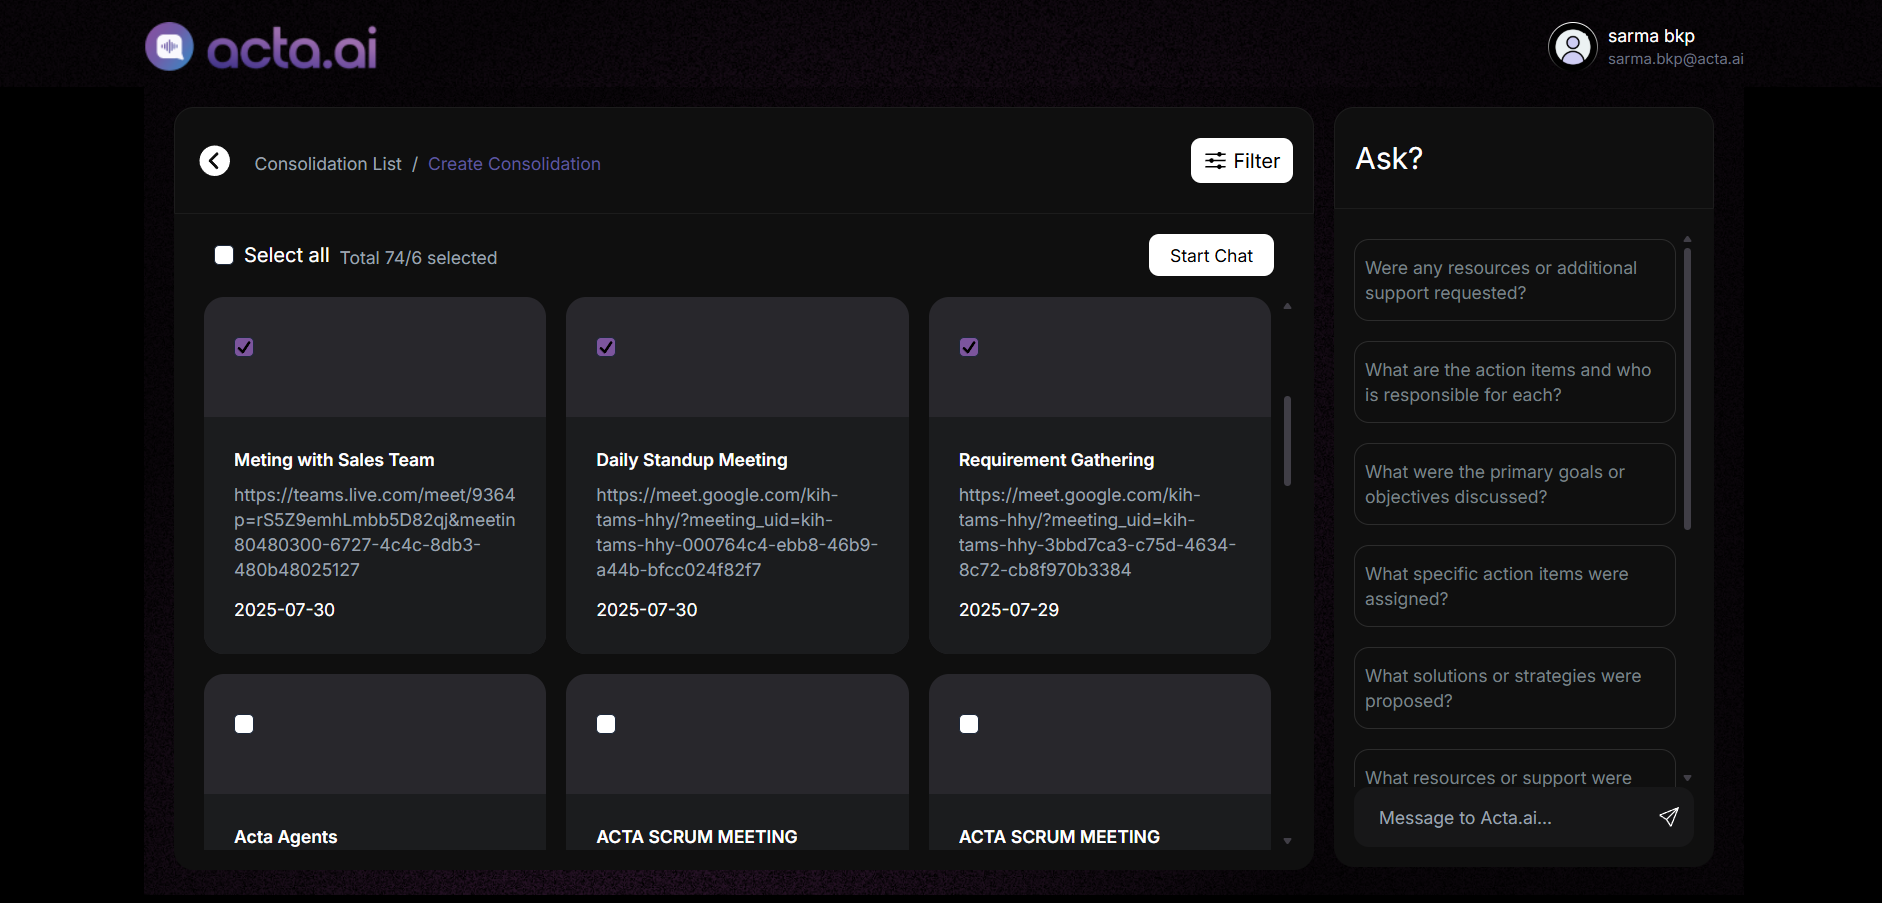Click the chat bubble icon inside the logo
1882x903 pixels.
(x=169, y=46)
